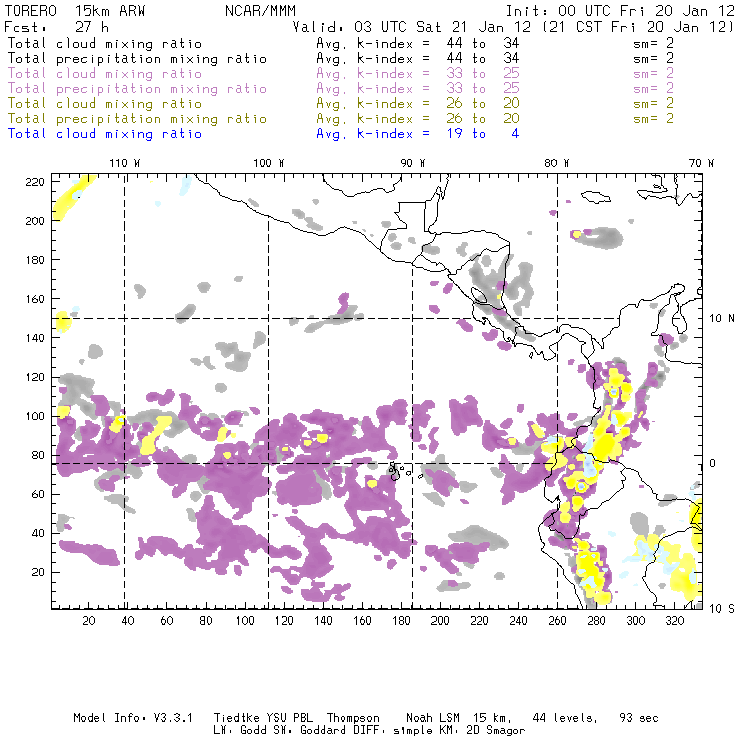740x740 pixels.
Task: Click the "110 W" longitude label
Action: click(x=125, y=163)
